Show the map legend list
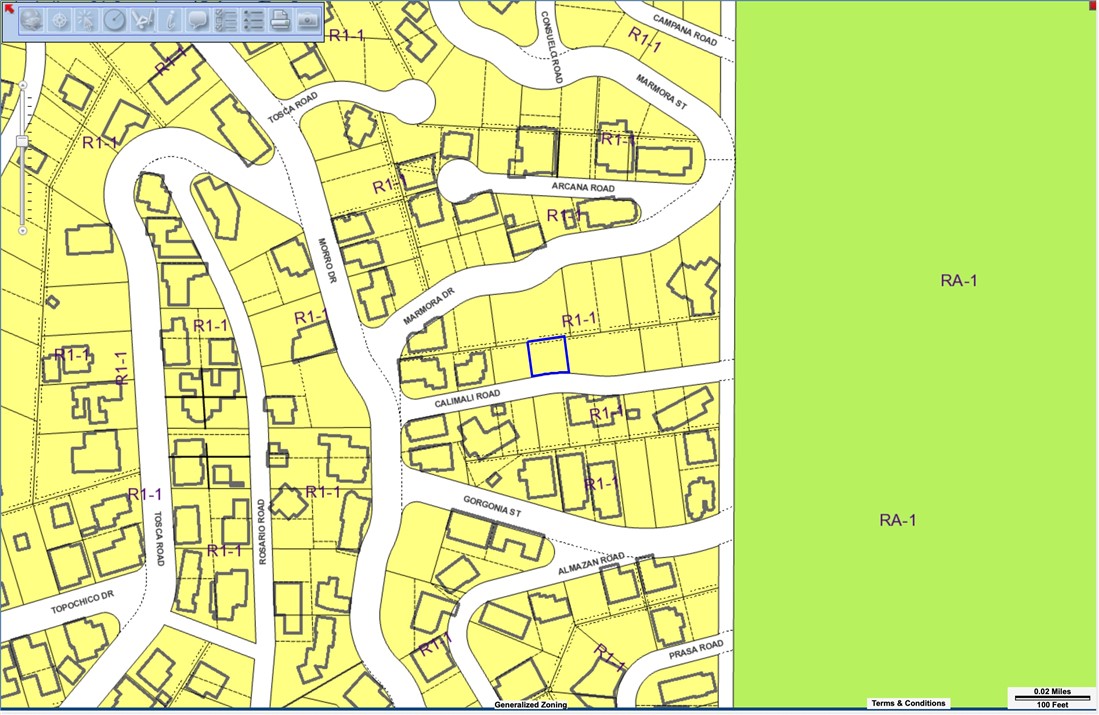The width and height of the screenshot is (1099, 715). (x=253, y=20)
